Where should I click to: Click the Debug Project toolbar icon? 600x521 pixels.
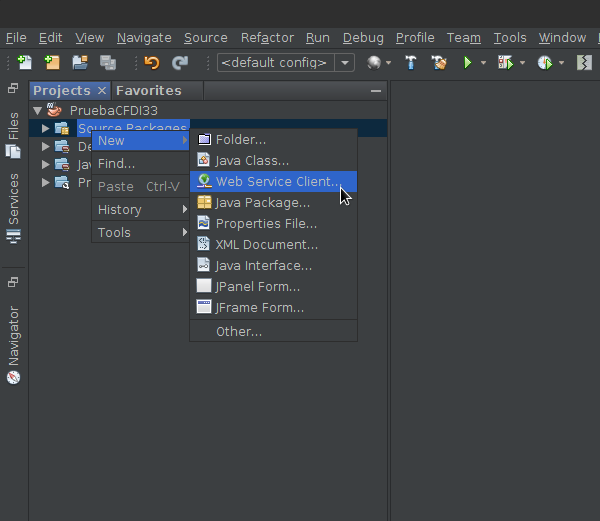(505, 62)
